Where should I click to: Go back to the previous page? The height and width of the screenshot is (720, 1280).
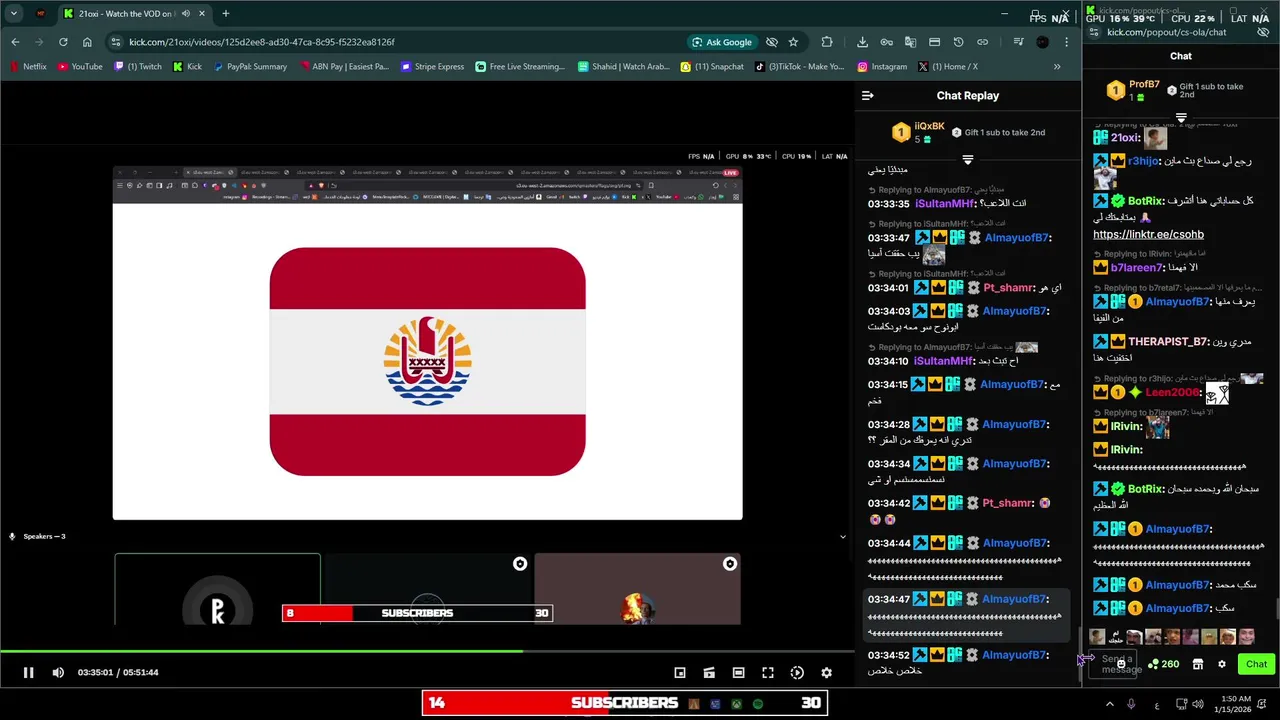tap(15, 42)
